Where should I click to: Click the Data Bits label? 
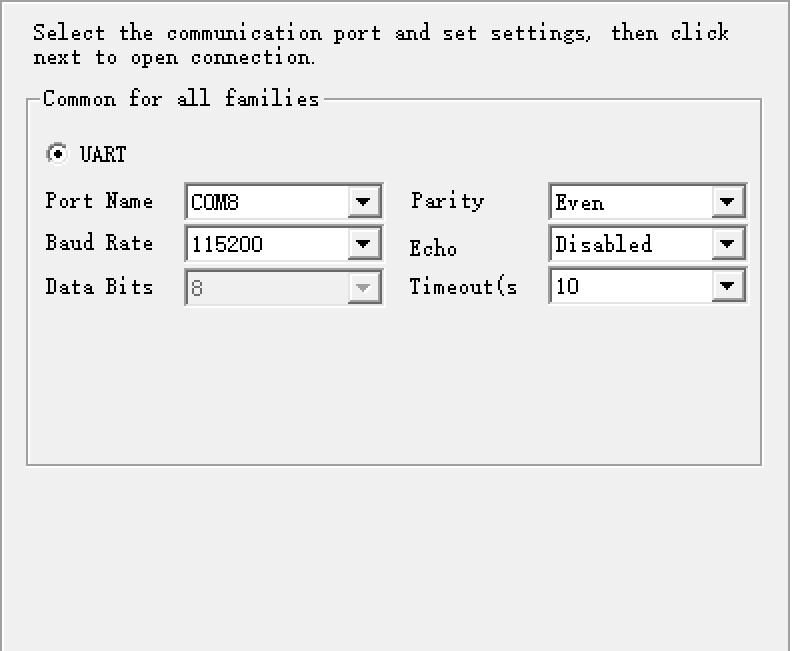point(99,287)
